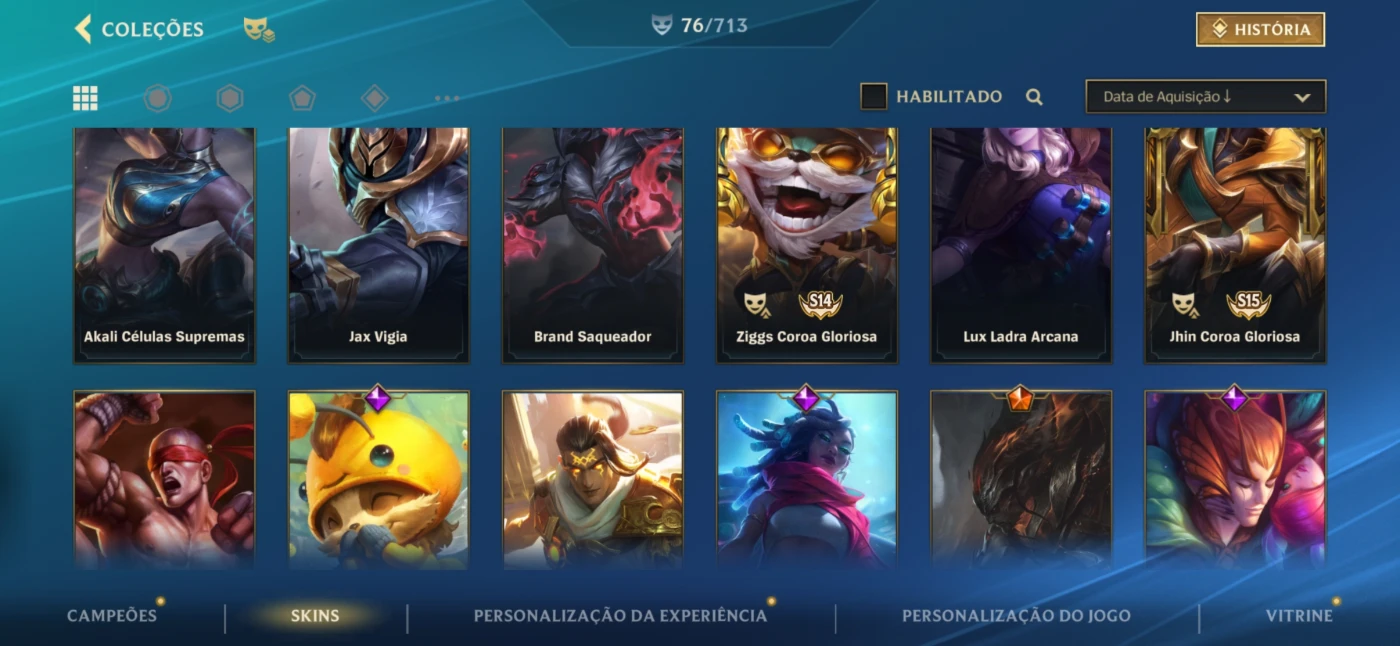
Task: Show more rarity filters via ellipsis
Action: [447, 98]
